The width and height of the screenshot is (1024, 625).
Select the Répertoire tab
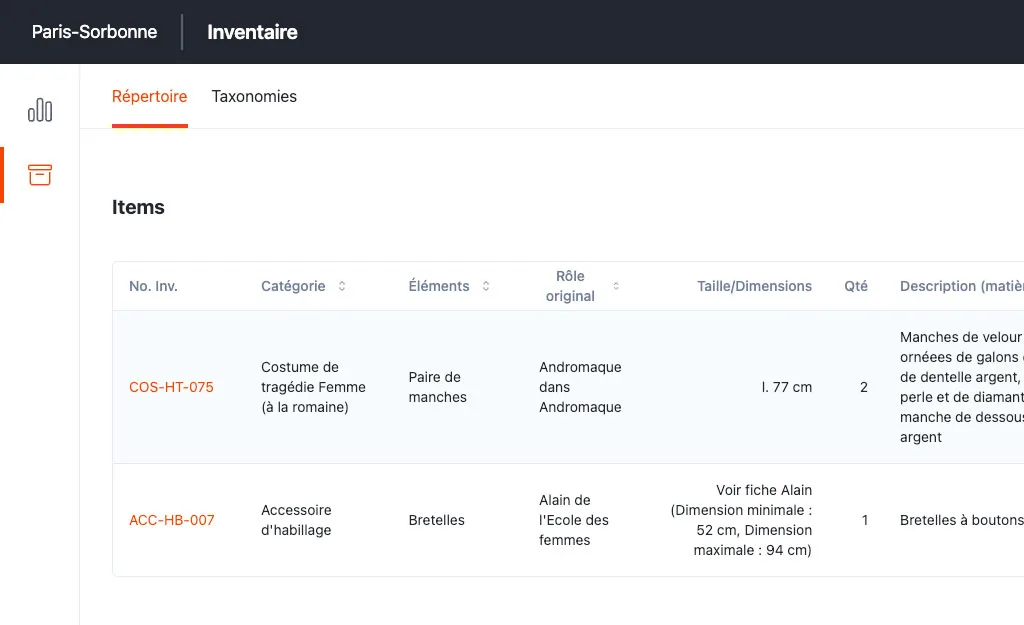tap(149, 97)
